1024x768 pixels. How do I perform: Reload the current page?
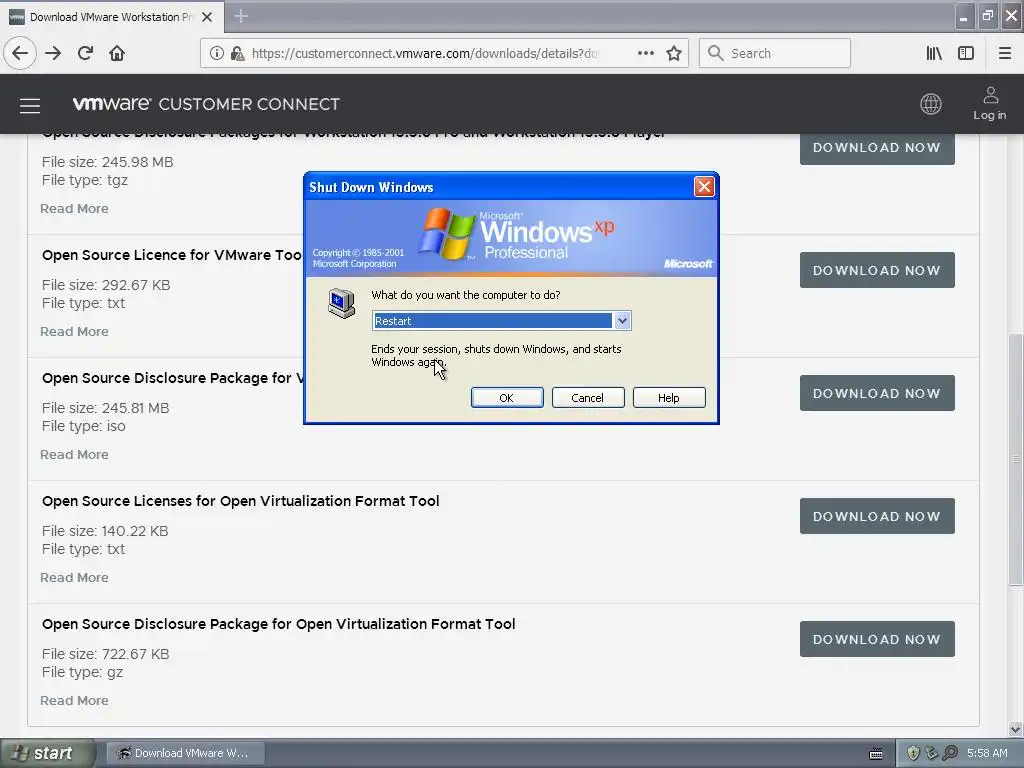86,53
